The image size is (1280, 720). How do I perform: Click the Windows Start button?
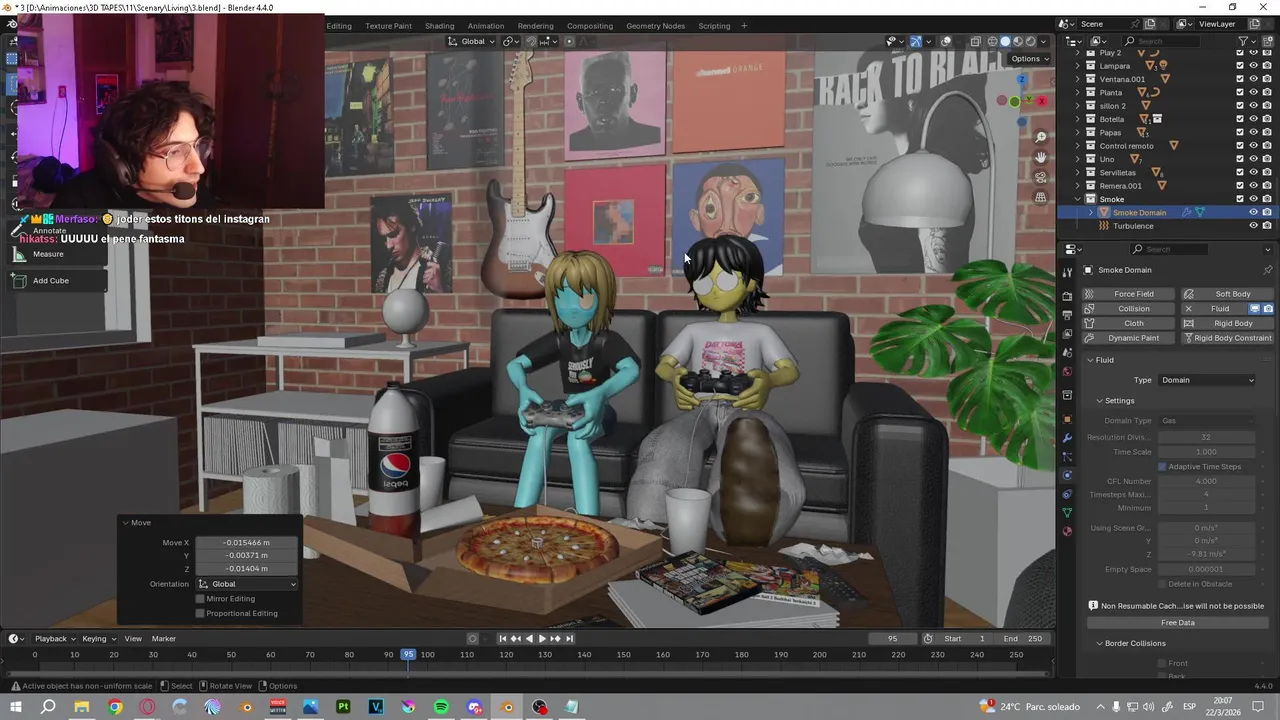(x=15, y=707)
